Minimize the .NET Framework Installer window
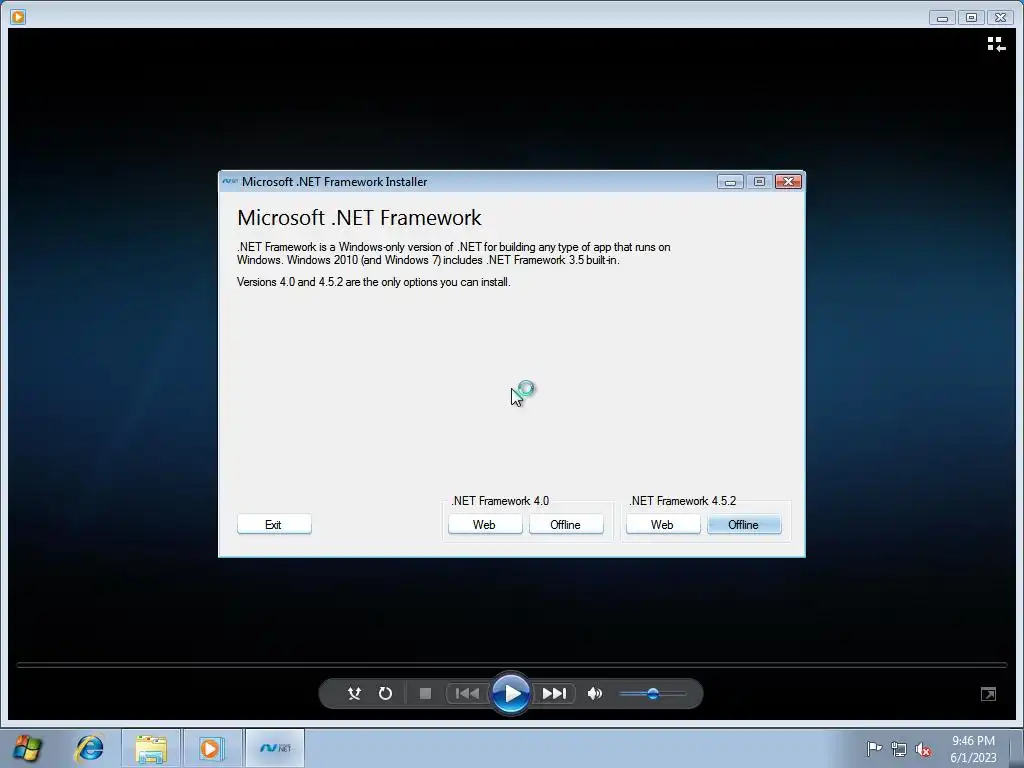Image resolution: width=1024 pixels, height=768 pixels. (x=730, y=182)
